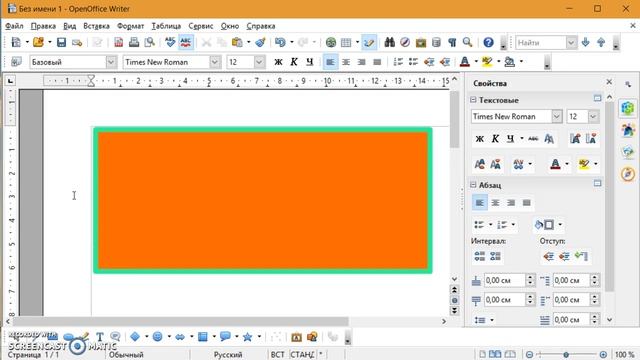Increase indent in Отступ section

click(549, 256)
